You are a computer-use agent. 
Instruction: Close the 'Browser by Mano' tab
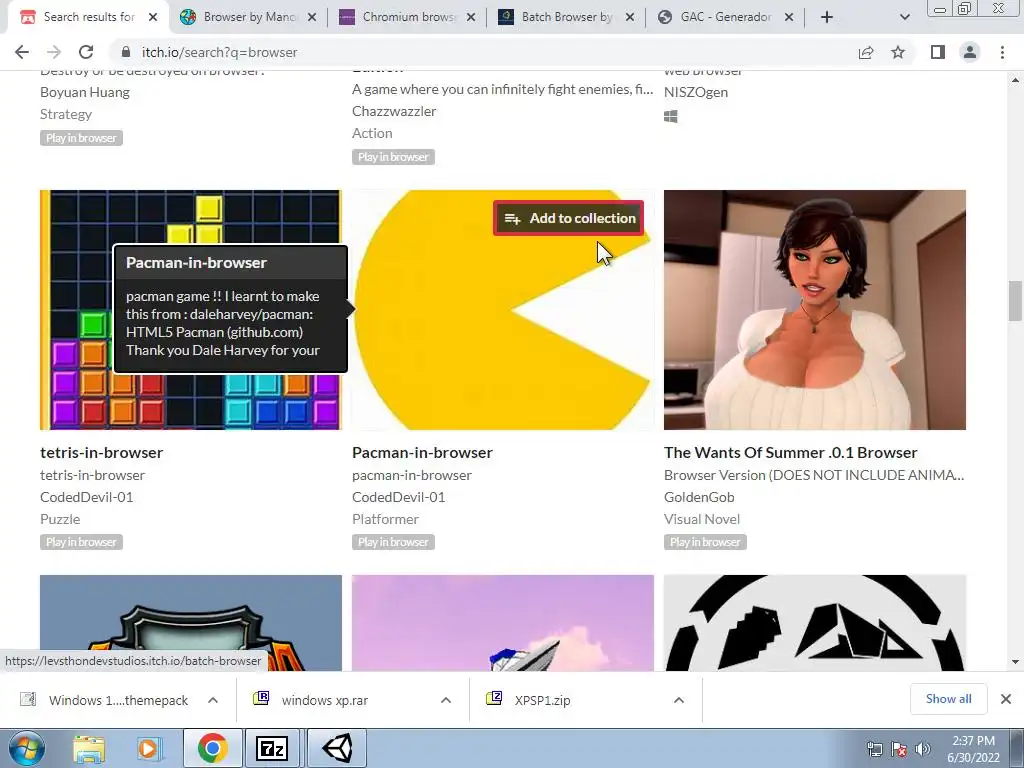[x=312, y=17]
